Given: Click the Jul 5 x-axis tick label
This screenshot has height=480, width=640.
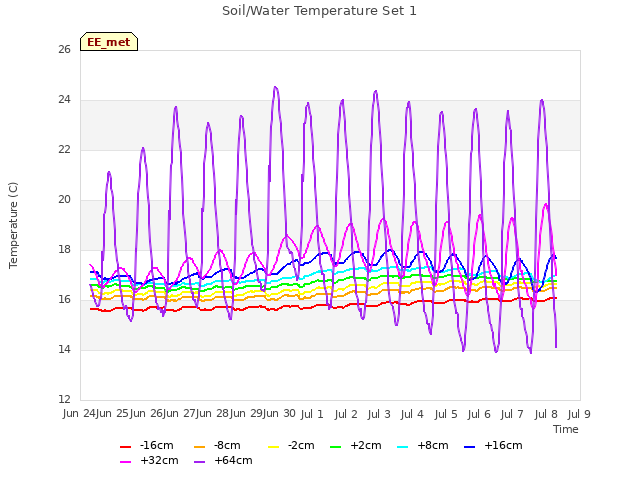Looking at the screenshot, I should (446, 414).
